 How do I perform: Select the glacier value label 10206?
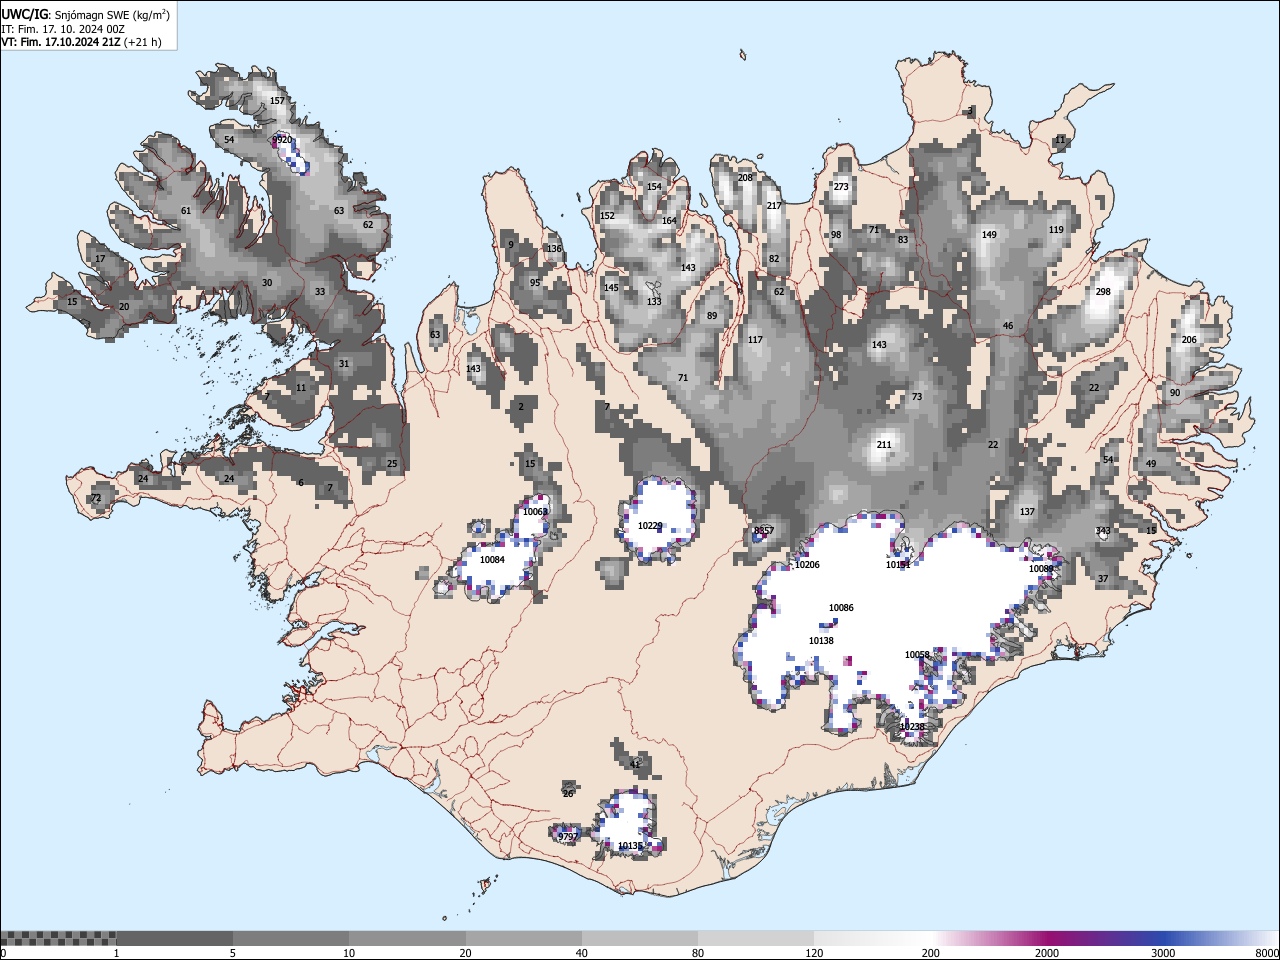pos(807,565)
